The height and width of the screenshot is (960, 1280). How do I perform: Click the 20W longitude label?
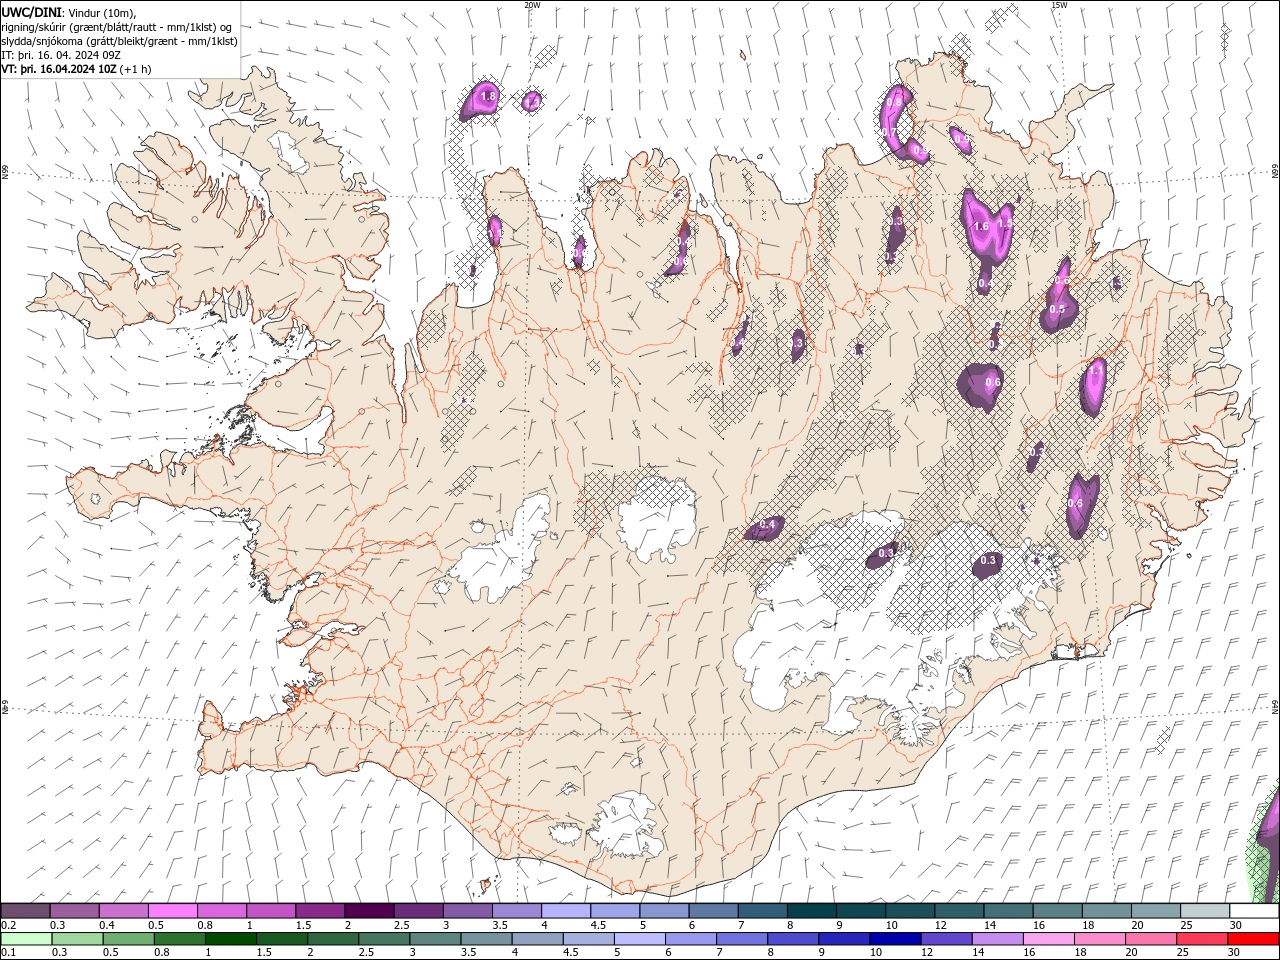click(x=532, y=5)
